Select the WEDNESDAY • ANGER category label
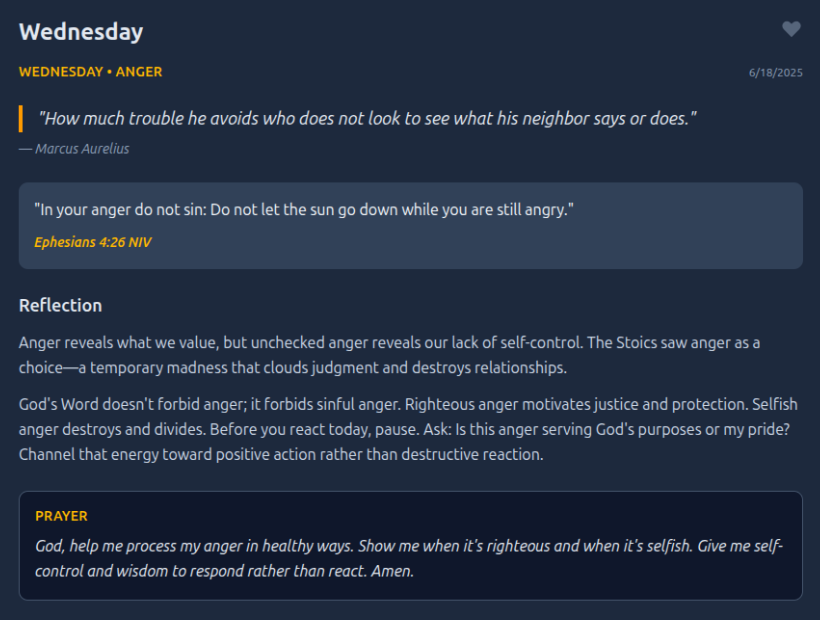 click(90, 72)
